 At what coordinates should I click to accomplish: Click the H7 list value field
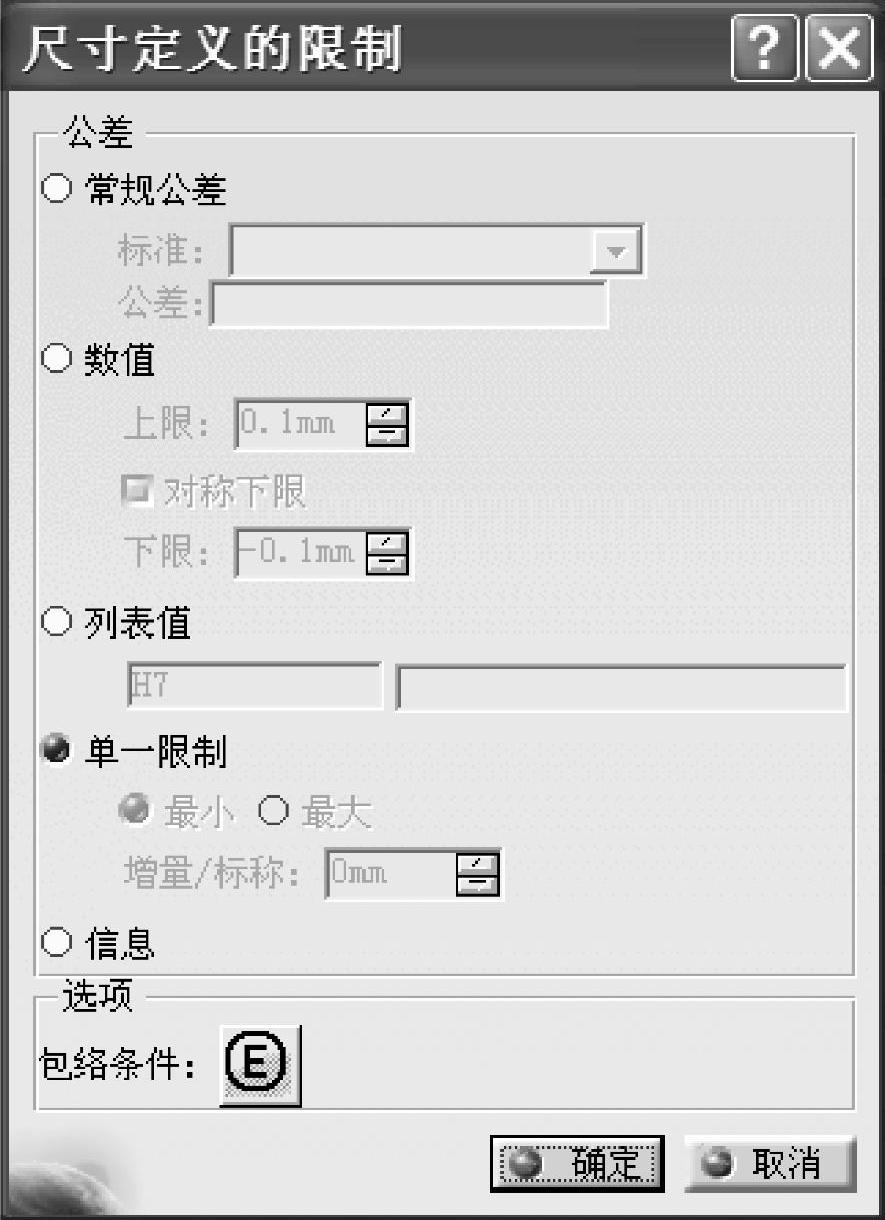[254, 686]
